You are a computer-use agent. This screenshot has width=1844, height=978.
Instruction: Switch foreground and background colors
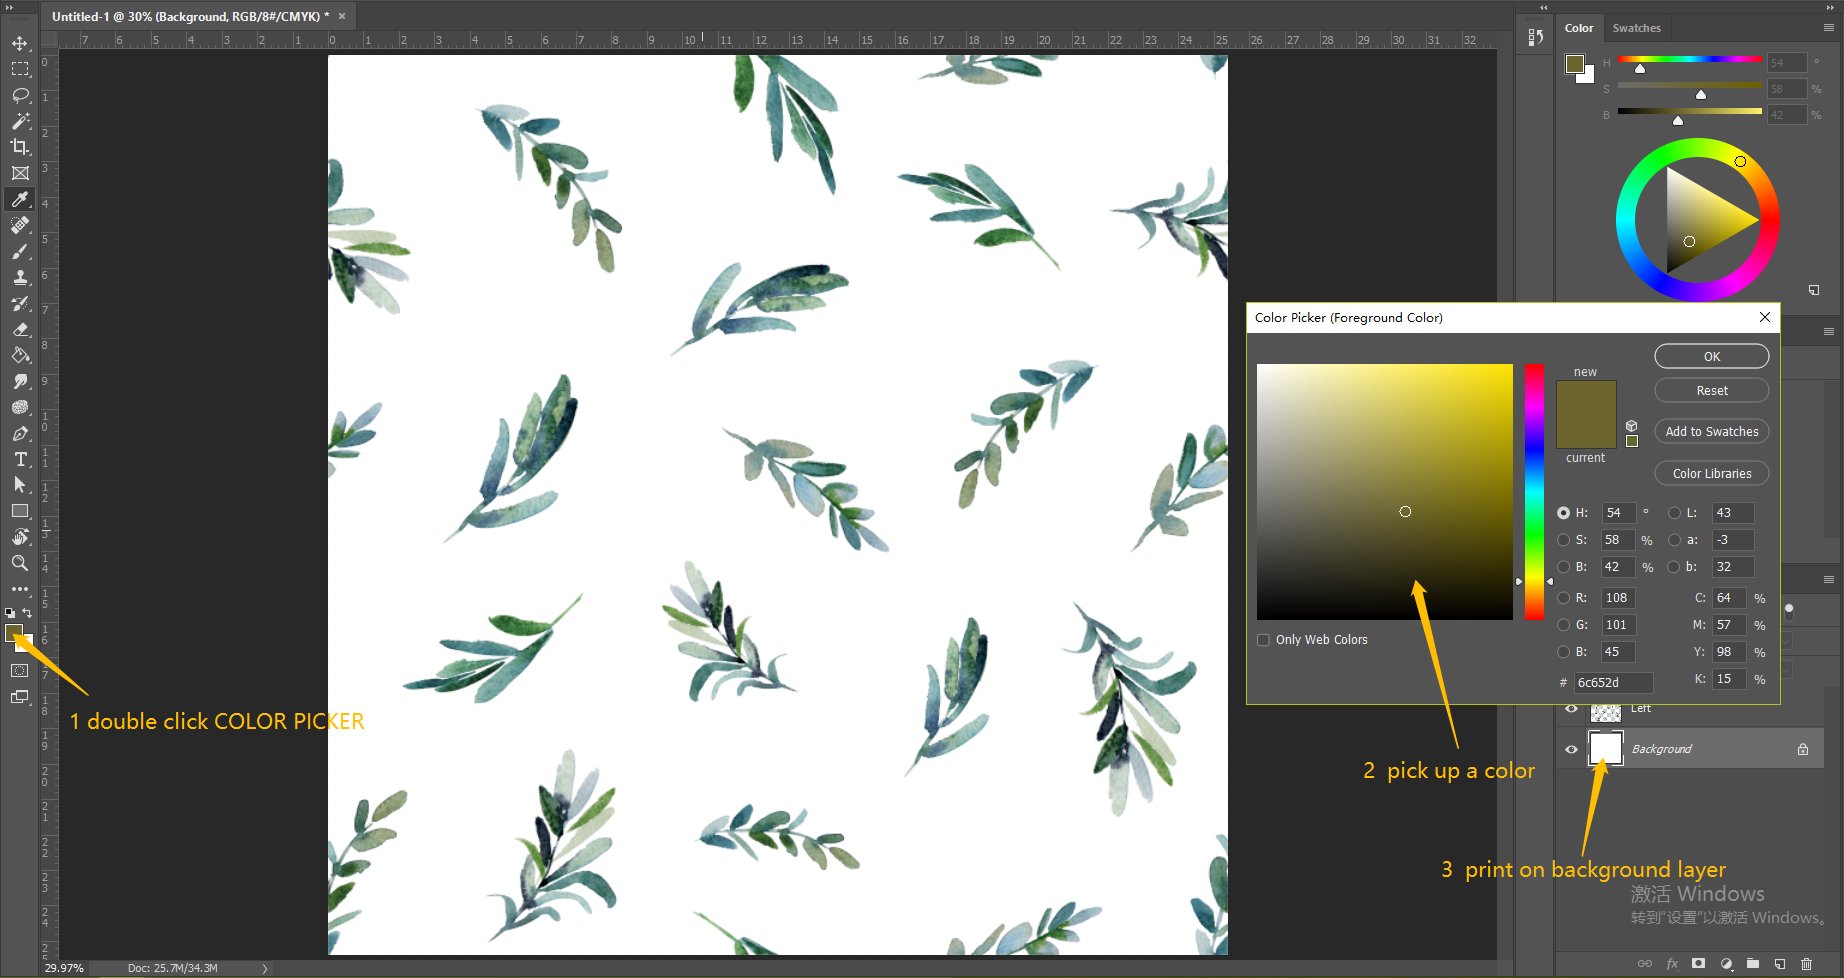[28, 612]
